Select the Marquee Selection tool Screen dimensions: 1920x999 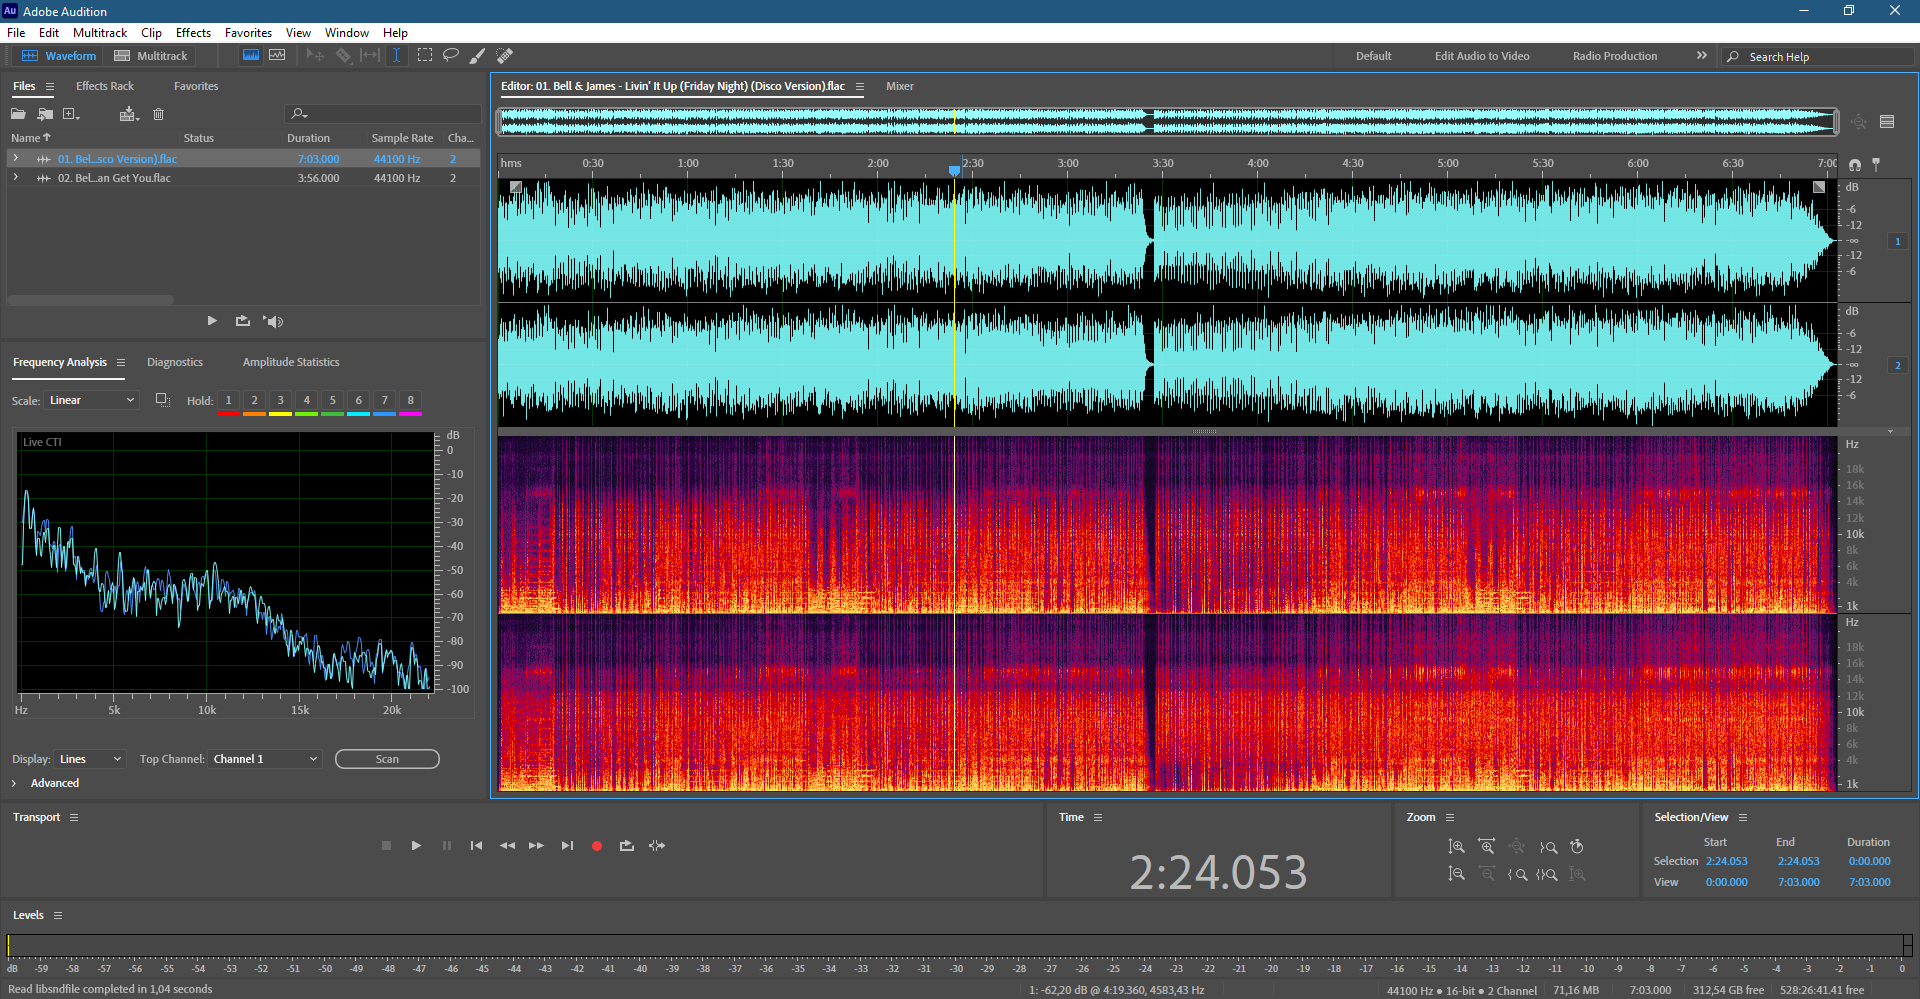pos(425,55)
